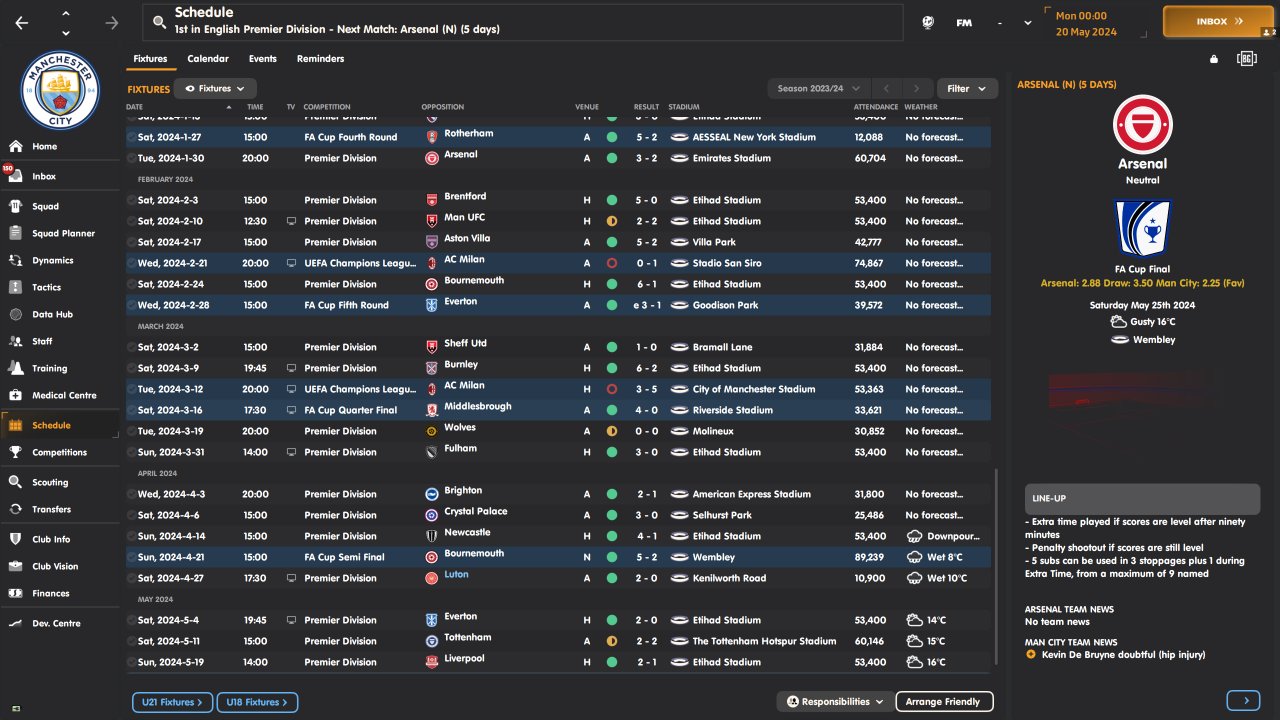Switch to the Calendar tab
The width and height of the screenshot is (1280, 720).
pyautogui.click(x=208, y=59)
